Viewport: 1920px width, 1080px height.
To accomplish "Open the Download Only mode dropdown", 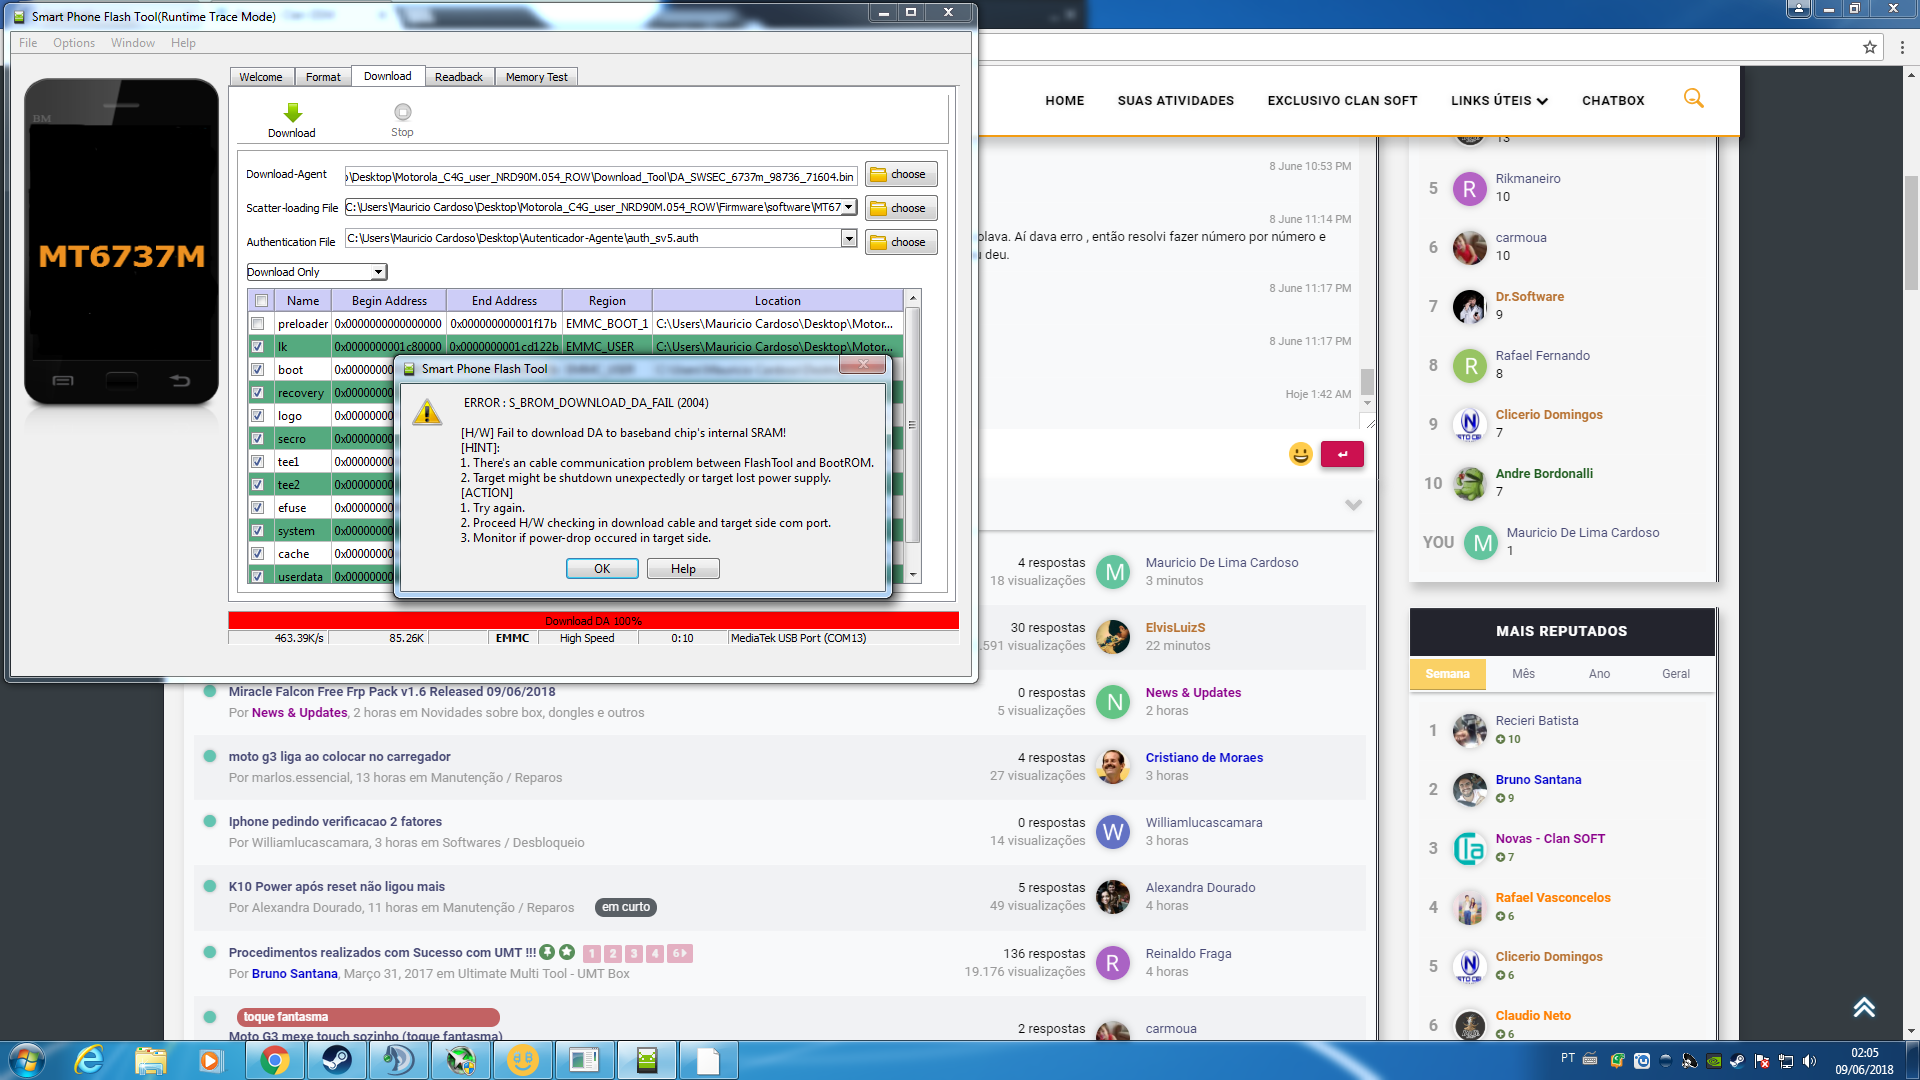I will click(x=379, y=272).
